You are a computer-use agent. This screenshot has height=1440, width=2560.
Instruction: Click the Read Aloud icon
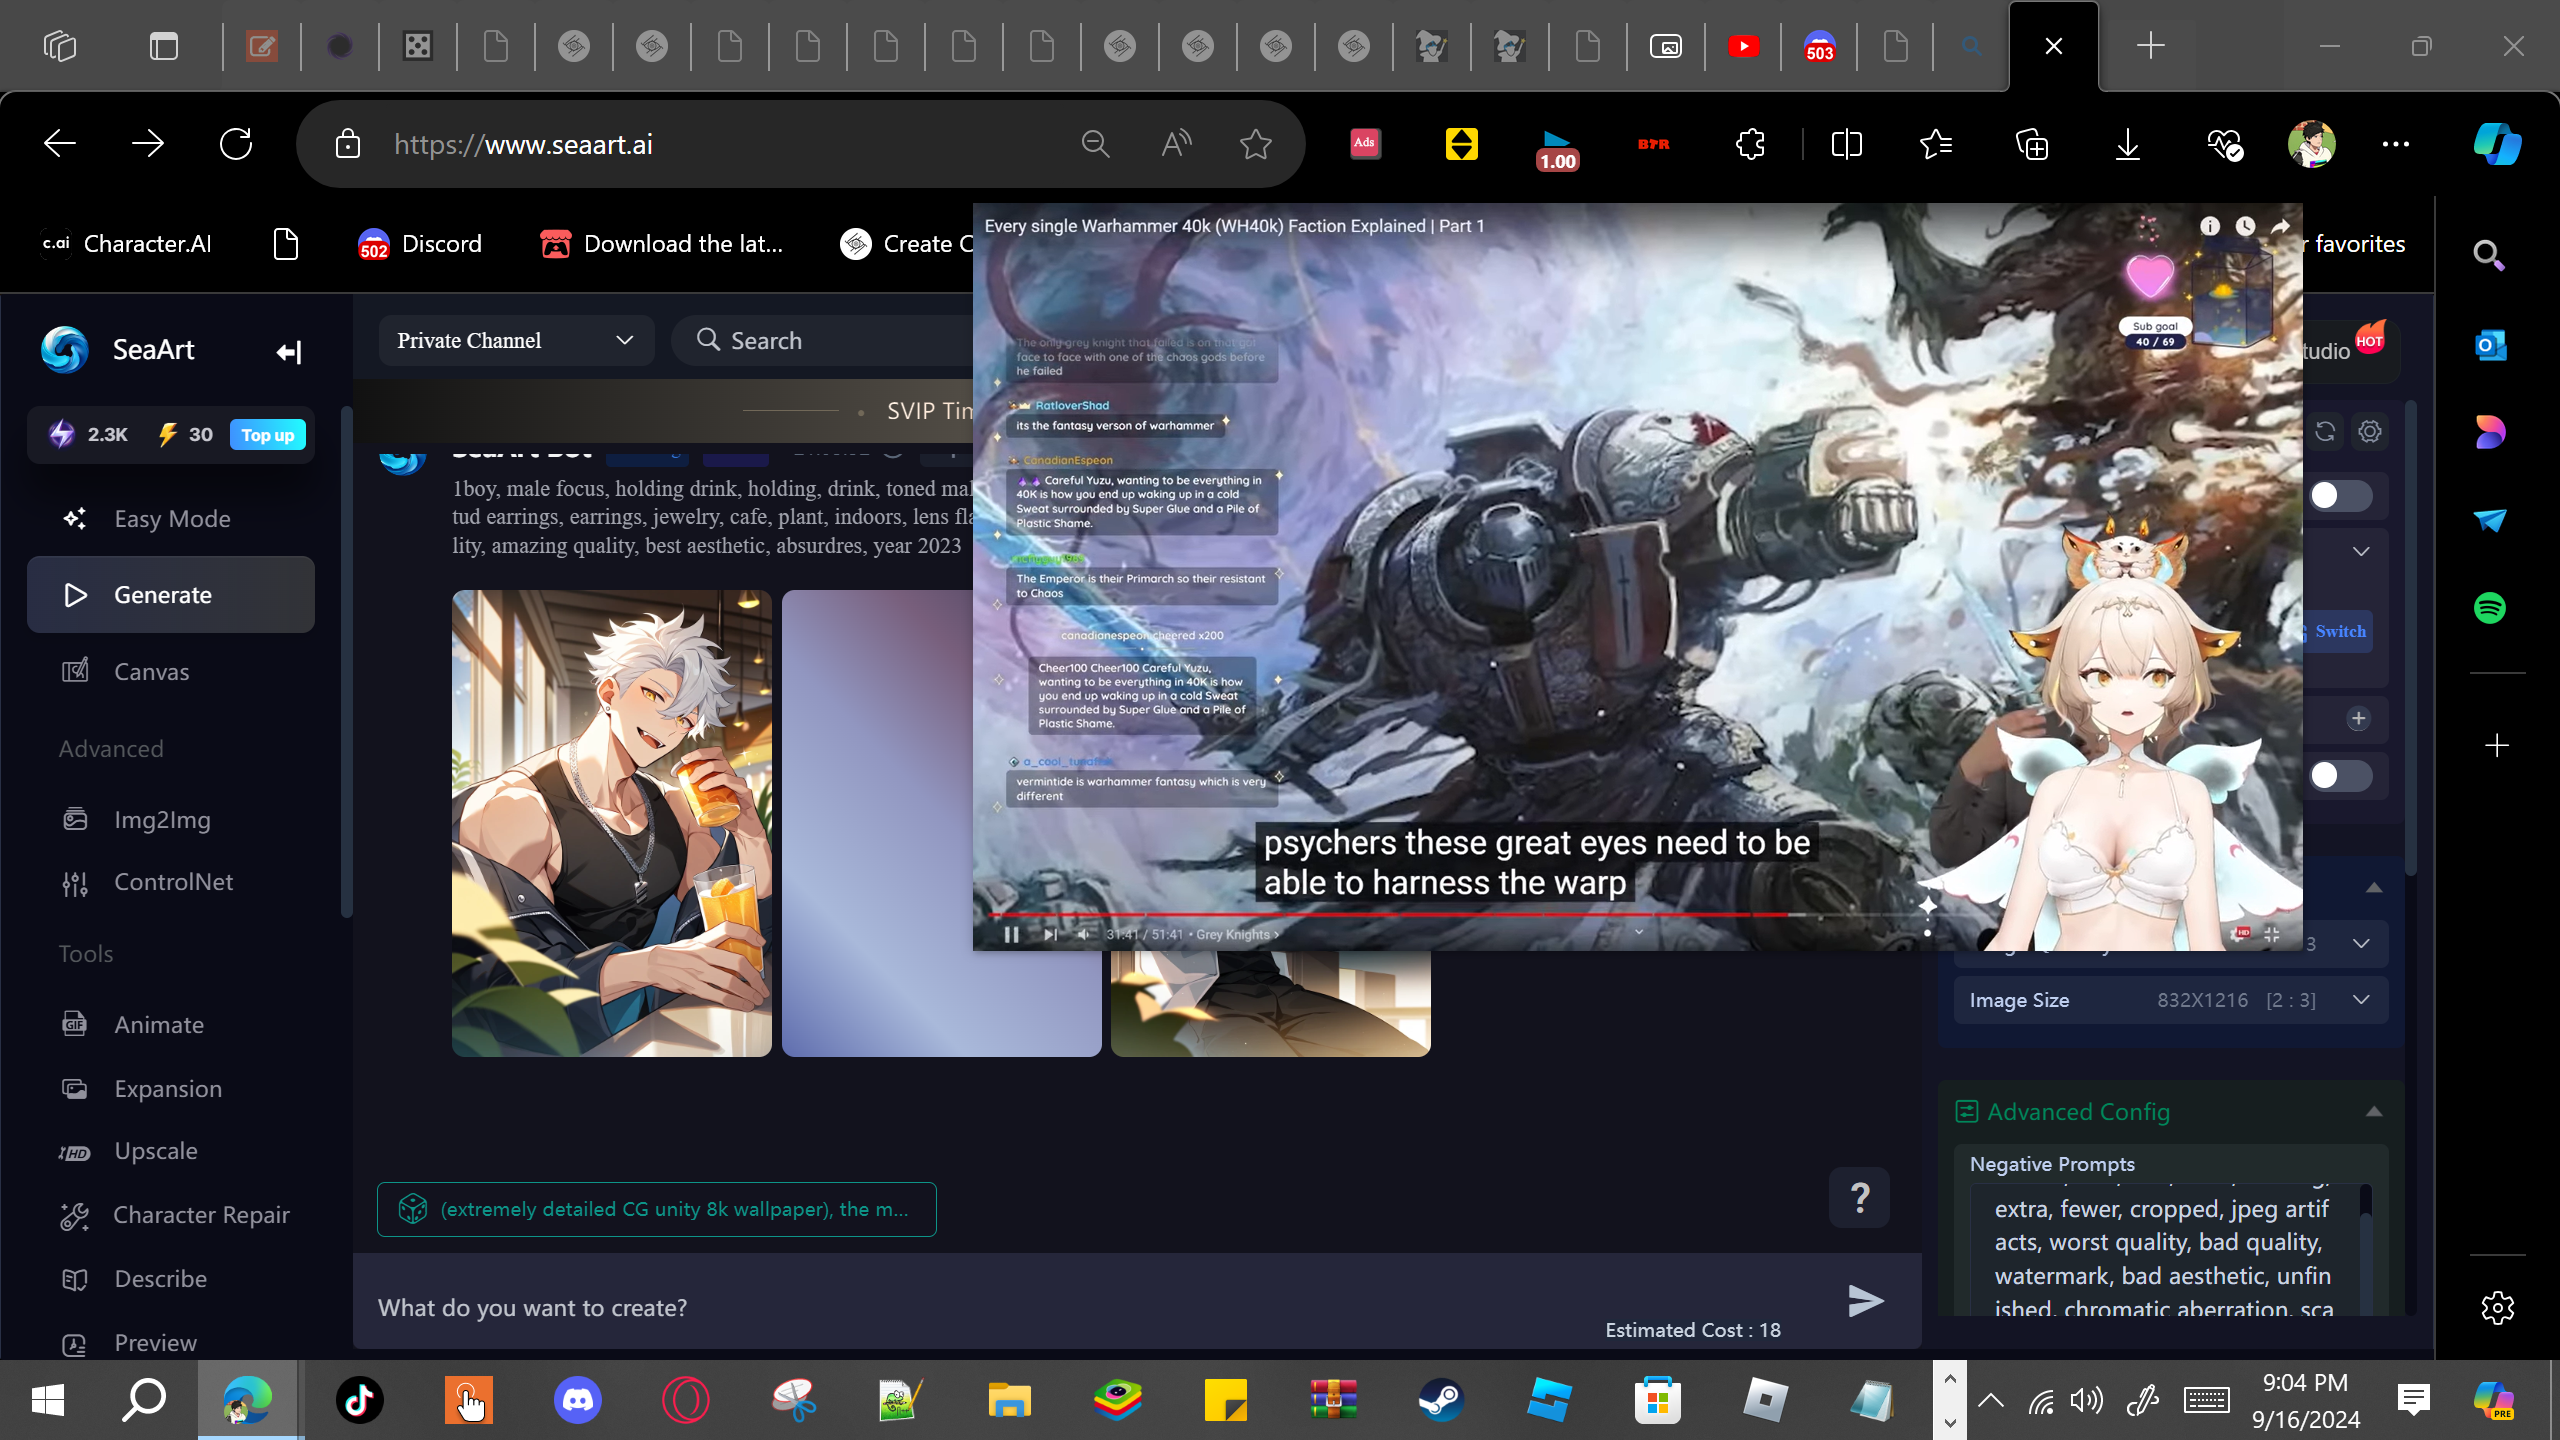(x=1176, y=144)
